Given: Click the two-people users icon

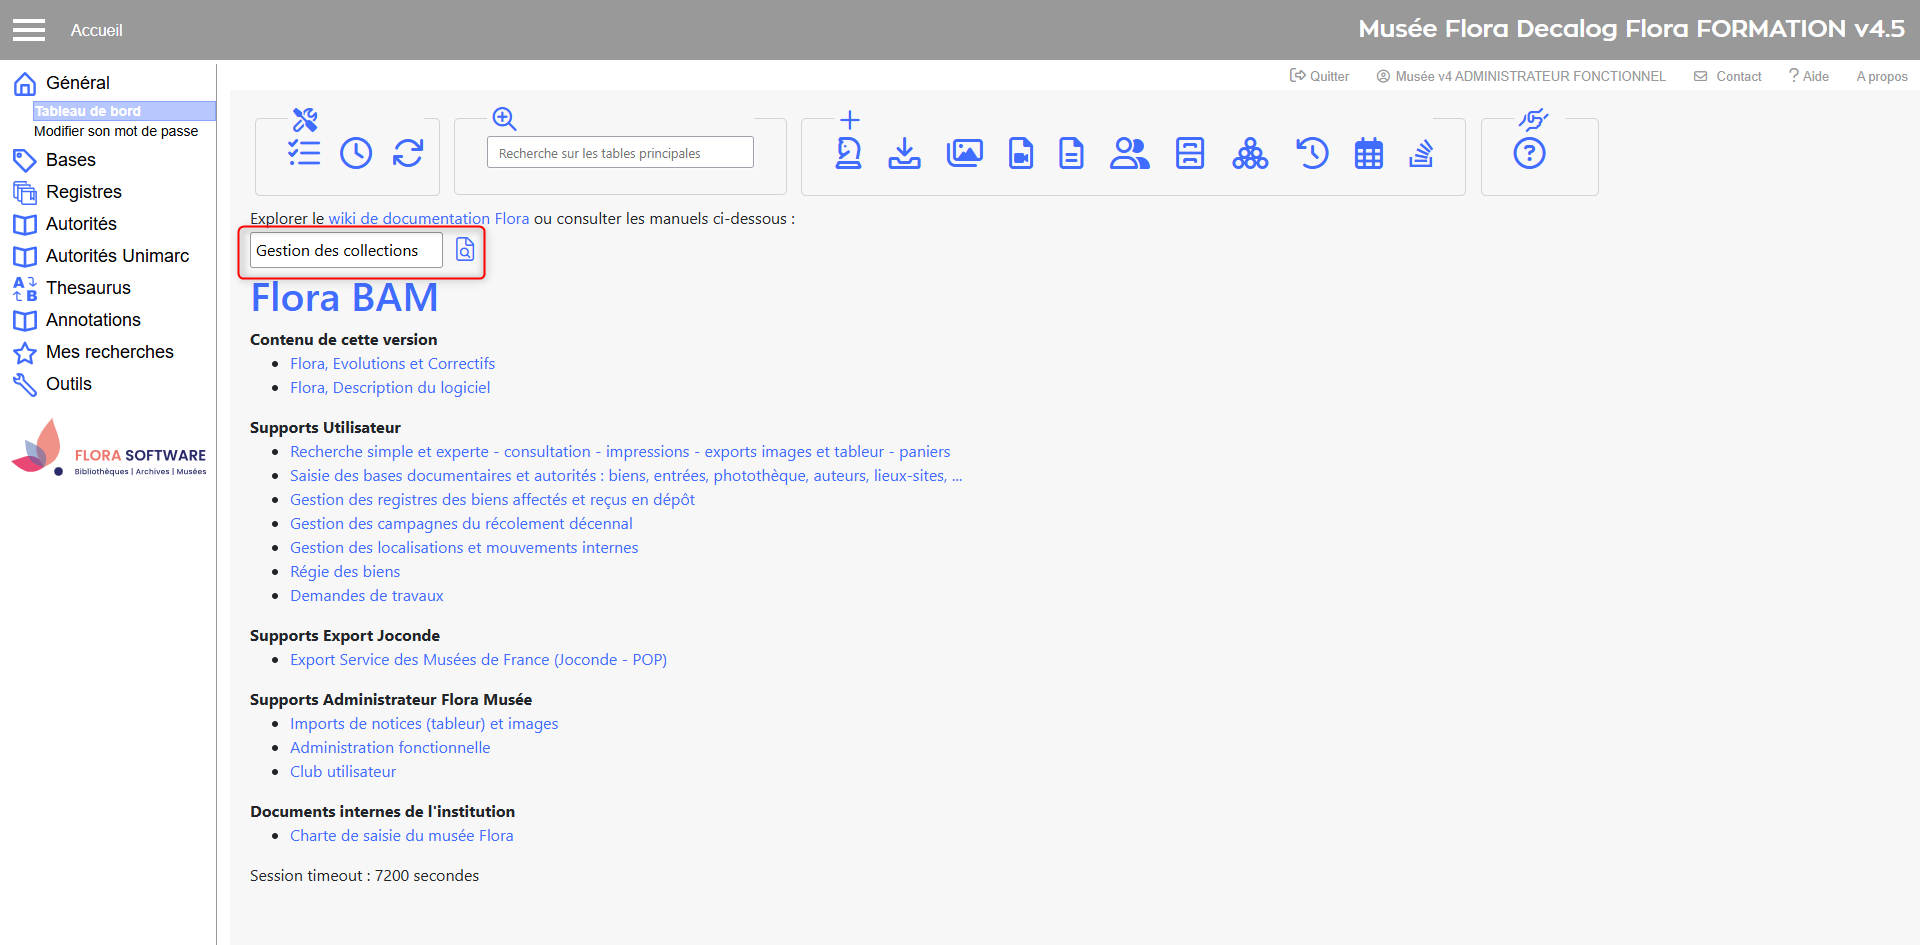Looking at the screenshot, I should pos(1129,153).
